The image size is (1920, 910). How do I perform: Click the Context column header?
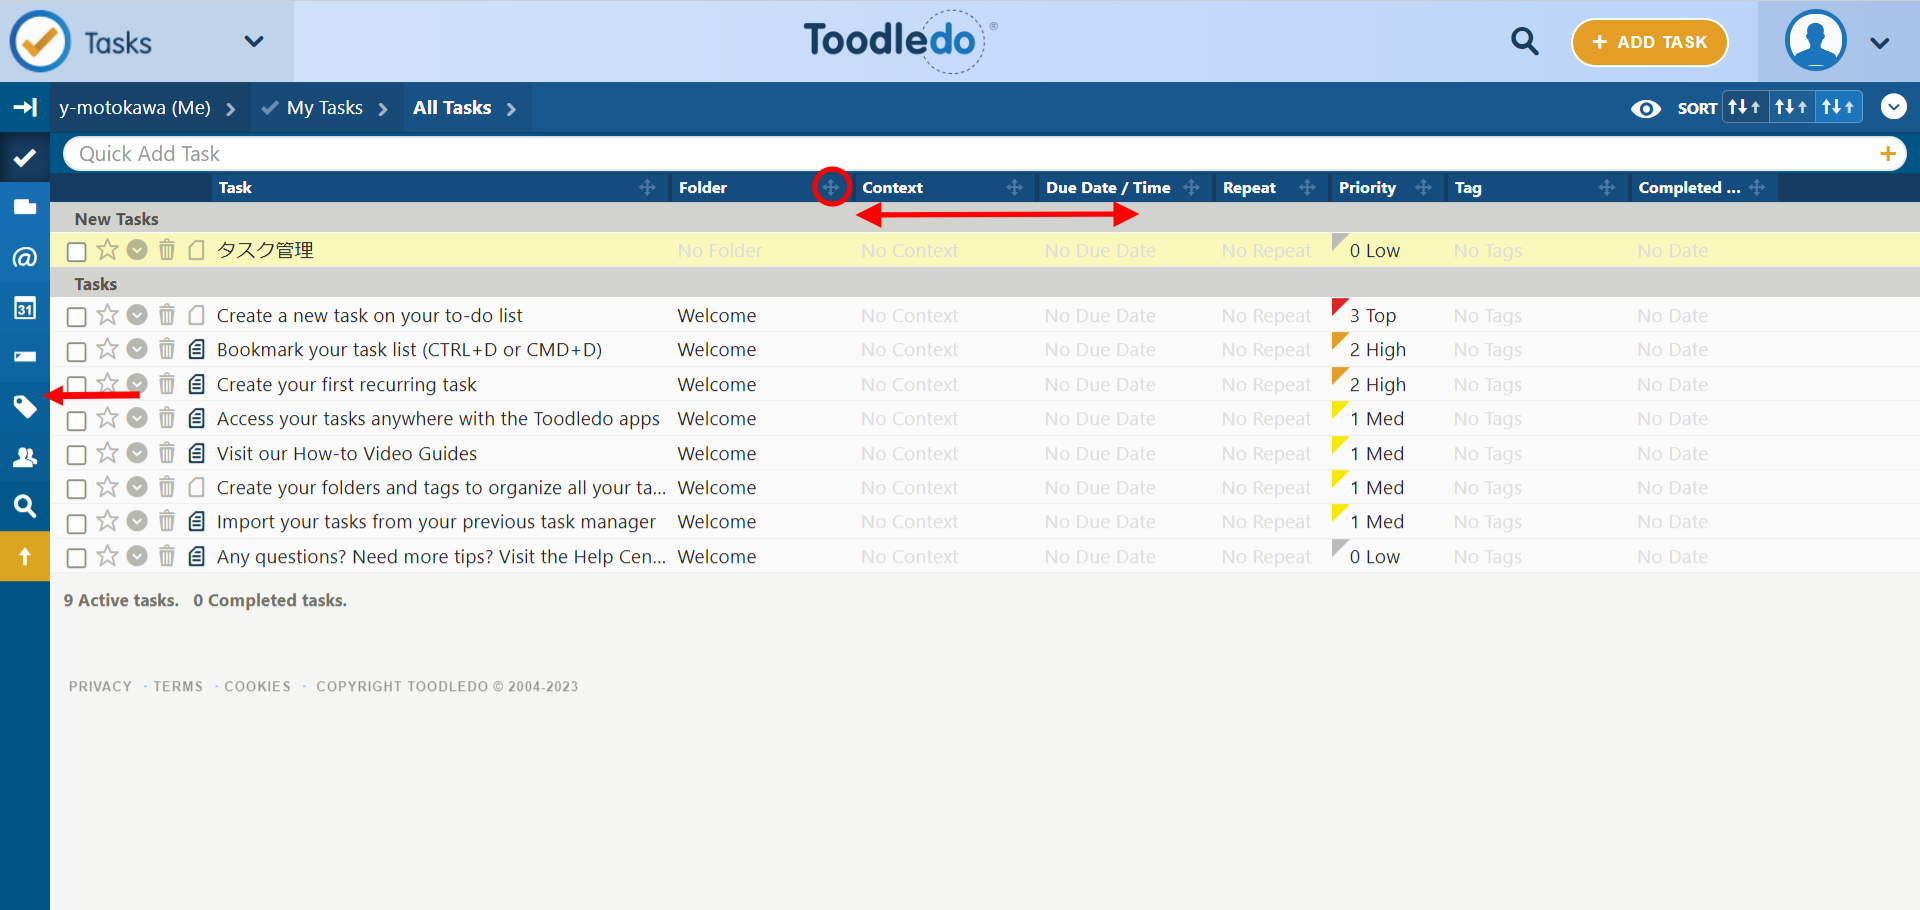(x=892, y=188)
